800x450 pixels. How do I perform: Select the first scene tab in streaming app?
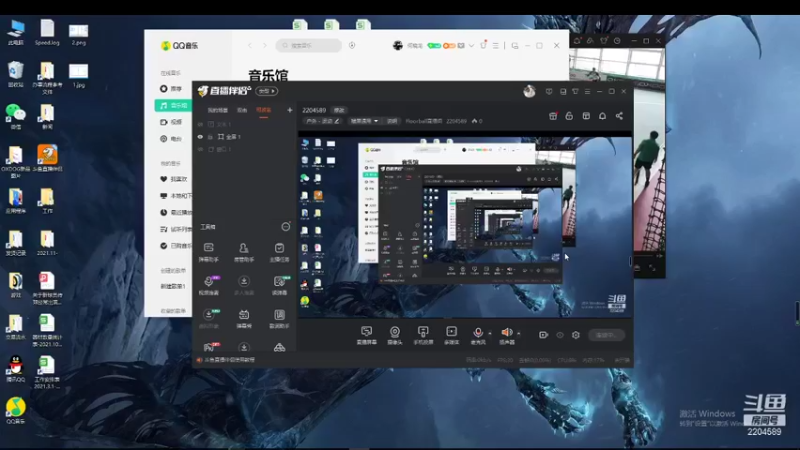pyautogui.click(x=218, y=110)
